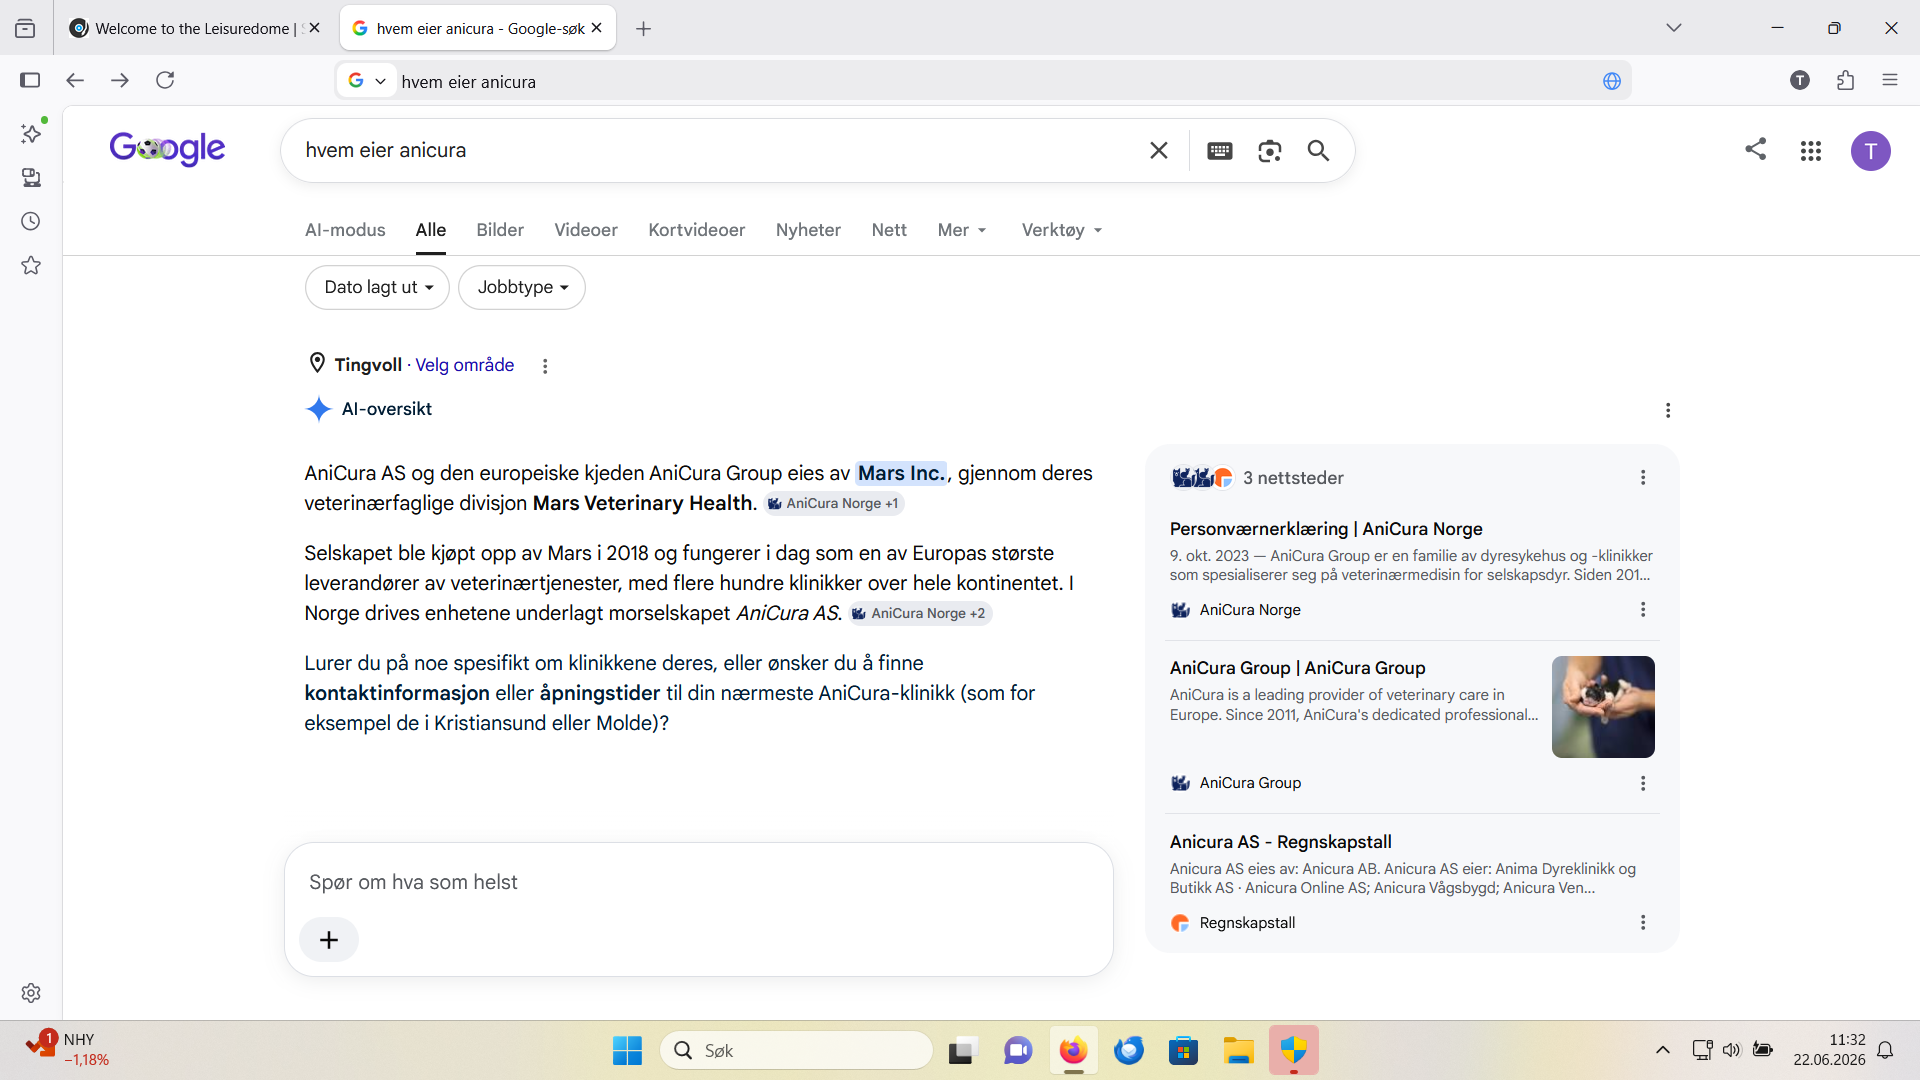List all open tabs with the chevron
Viewport: 1920px width, 1080px height.
1674,28
